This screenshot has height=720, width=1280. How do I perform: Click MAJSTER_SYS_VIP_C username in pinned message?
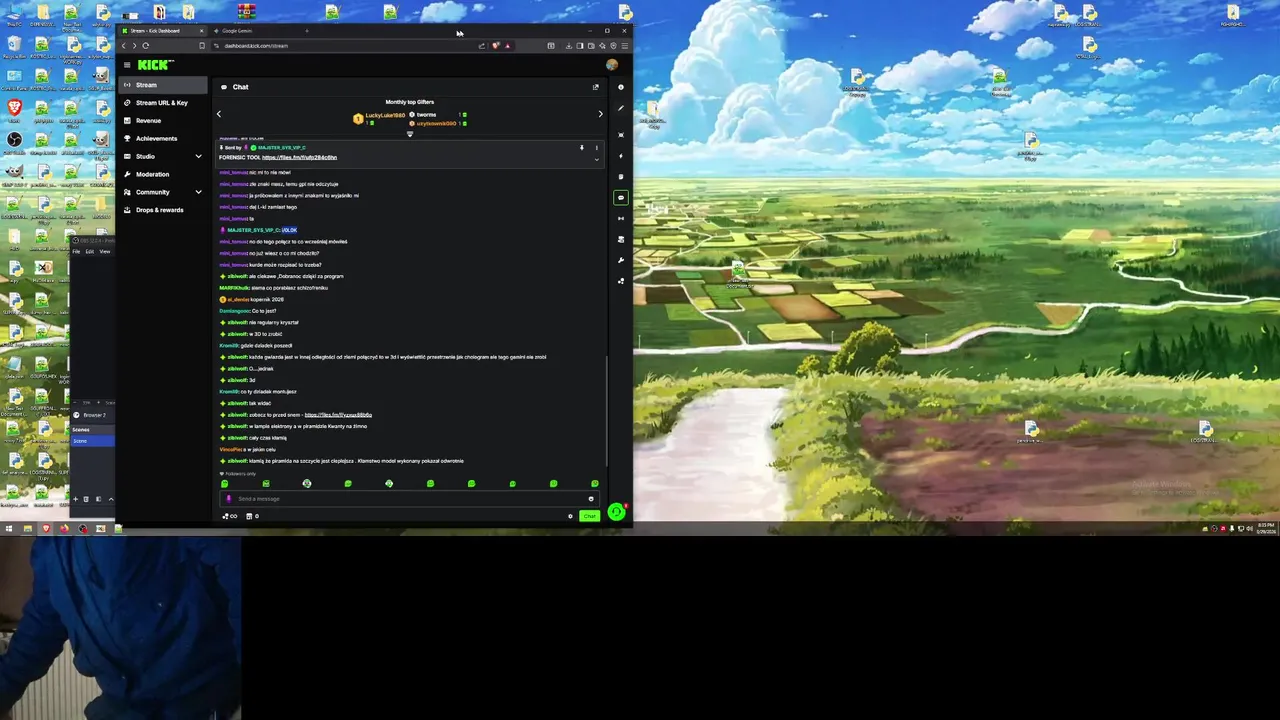282,148
